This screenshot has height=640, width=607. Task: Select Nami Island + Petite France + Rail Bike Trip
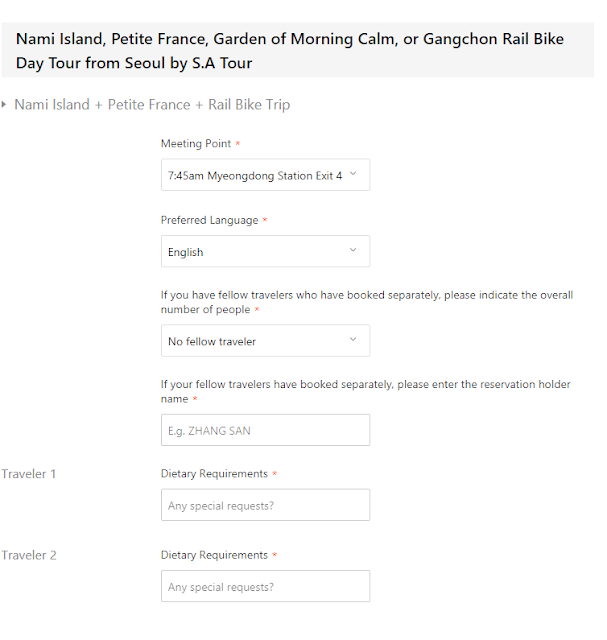[152, 104]
